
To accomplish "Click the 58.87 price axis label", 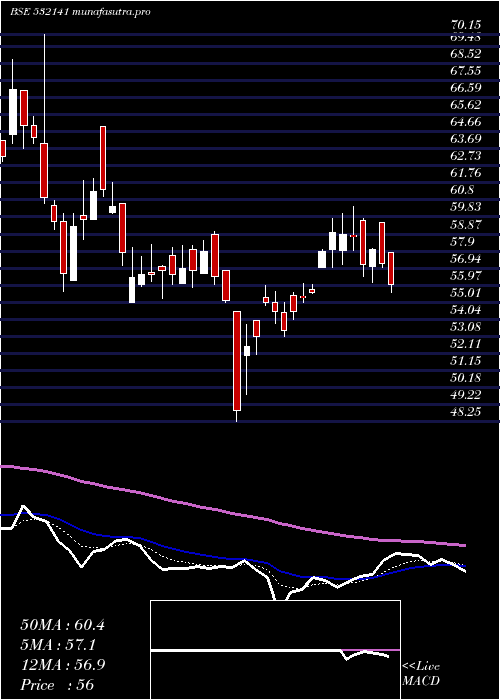I will click(x=466, y=225).
